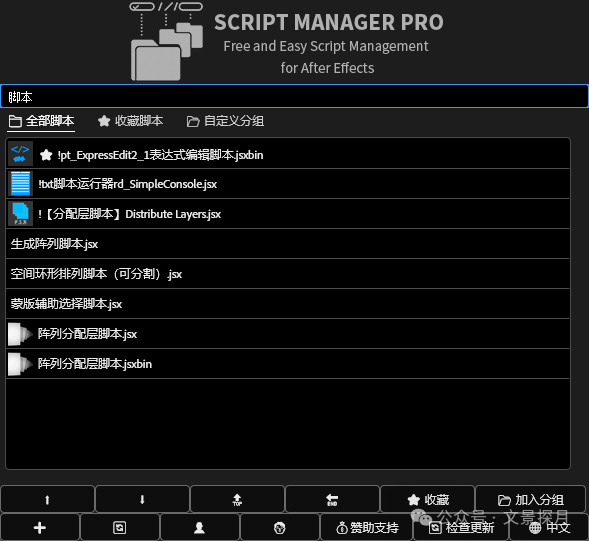Open the author profile person icon
Screen dimensions: 589x541
(199, 528)
